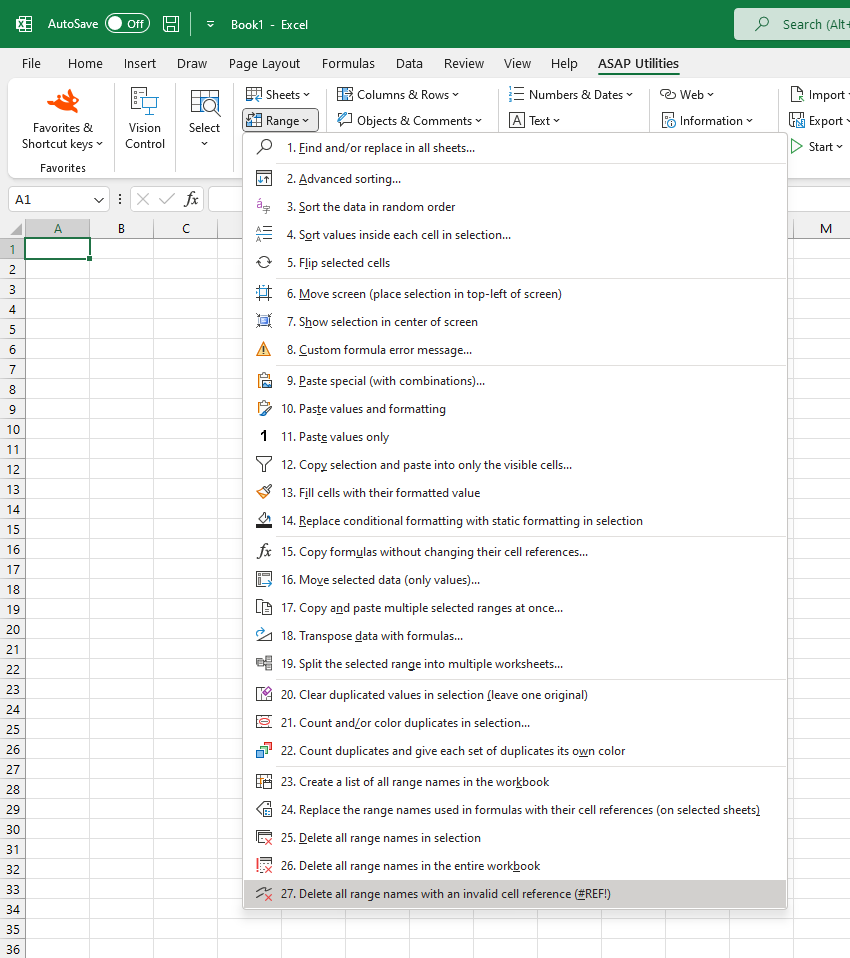
Task: Click the Start option in the ribbon
Action: (820, 146)
